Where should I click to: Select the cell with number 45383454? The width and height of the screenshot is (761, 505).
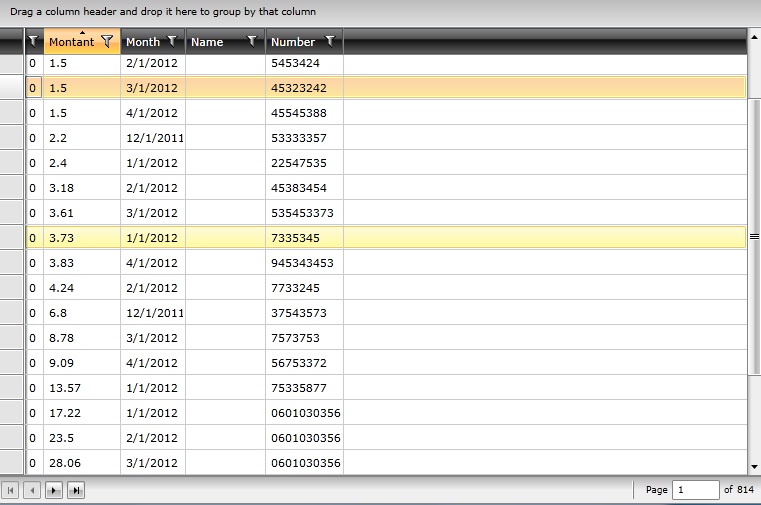point(304,188)
